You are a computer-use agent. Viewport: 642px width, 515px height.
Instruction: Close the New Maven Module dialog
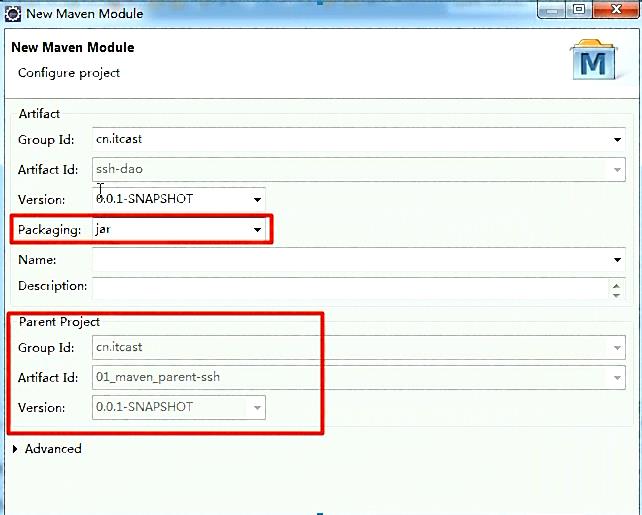click(616, 9)
